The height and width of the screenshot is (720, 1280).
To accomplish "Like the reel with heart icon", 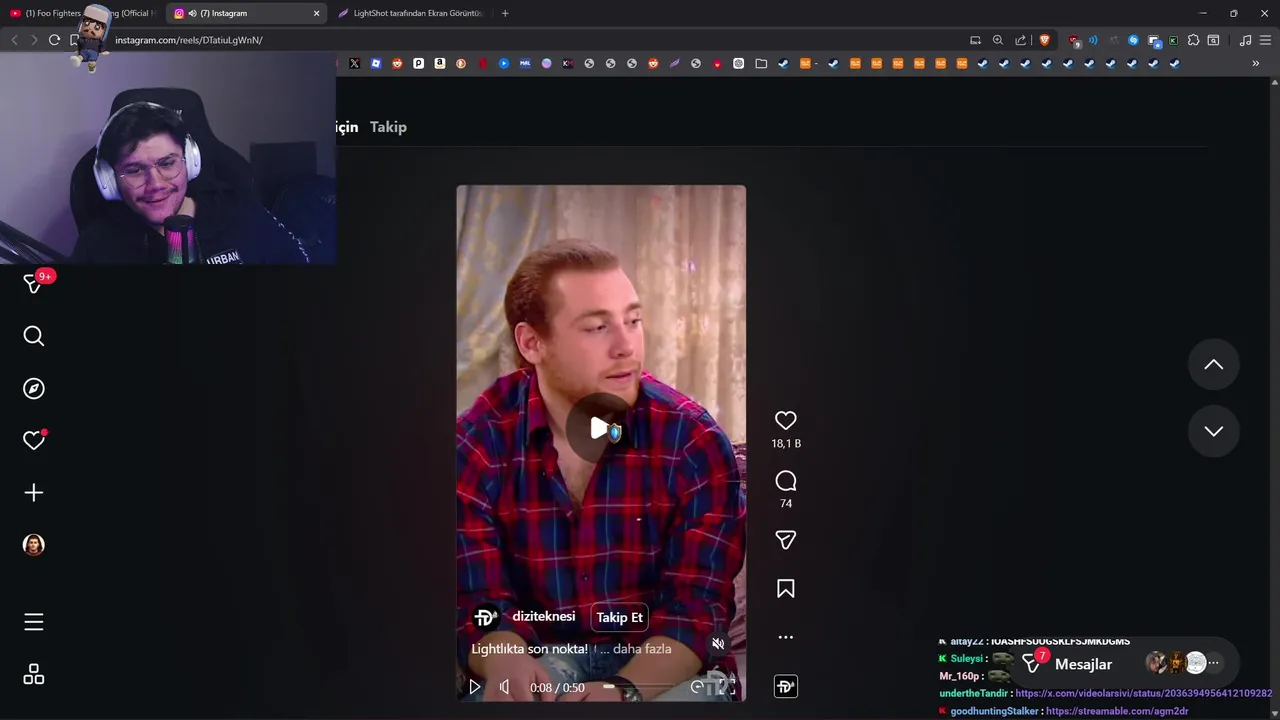I will point(786,421).
